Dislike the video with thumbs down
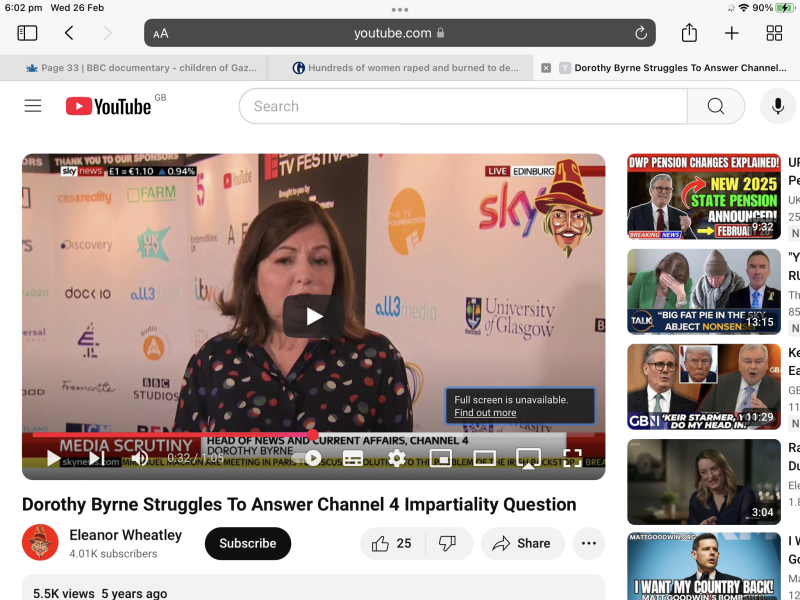Screen dimensions: 800x600 point(448,543)
